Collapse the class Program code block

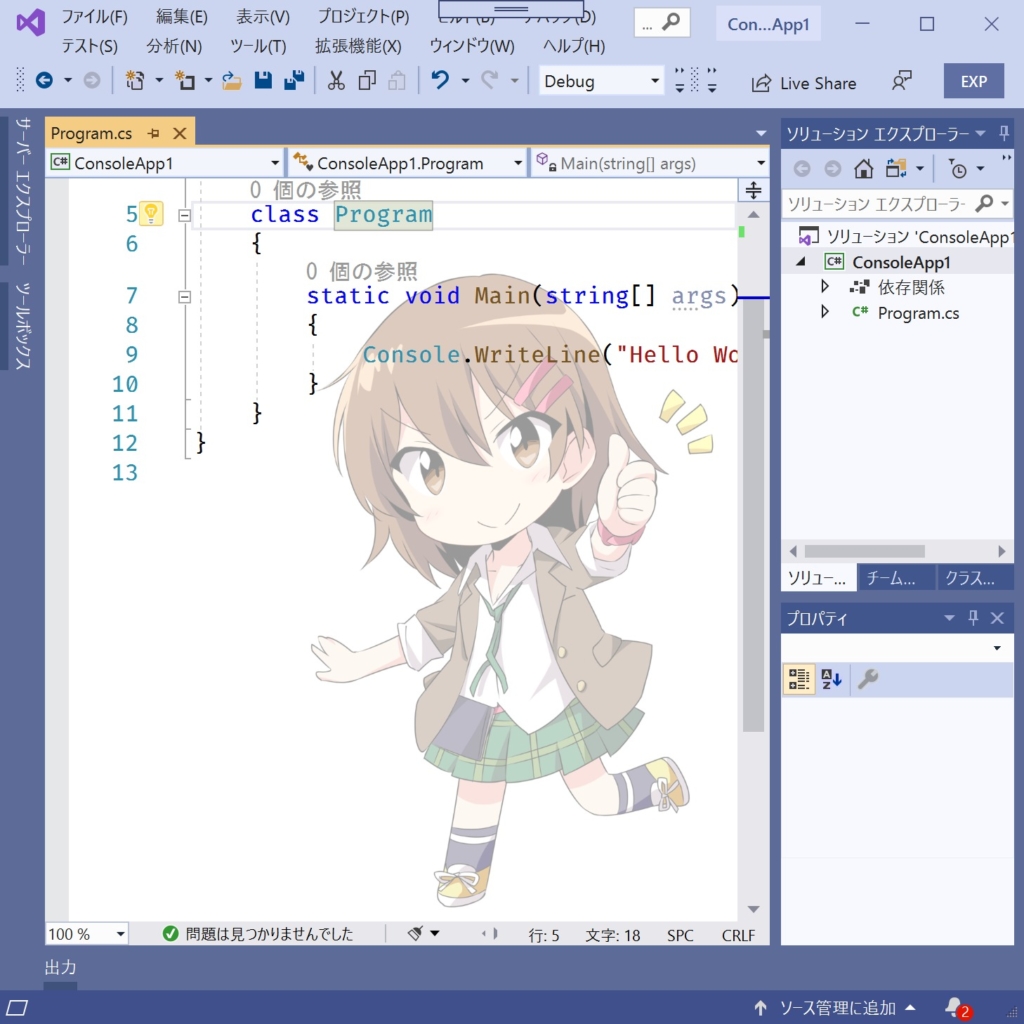[x=184, y=214]
